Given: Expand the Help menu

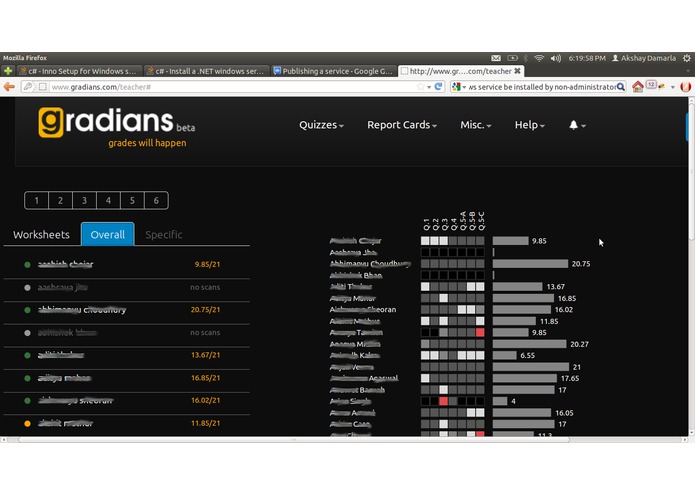Looking at the screenshot, I should (x=530, y=125).
